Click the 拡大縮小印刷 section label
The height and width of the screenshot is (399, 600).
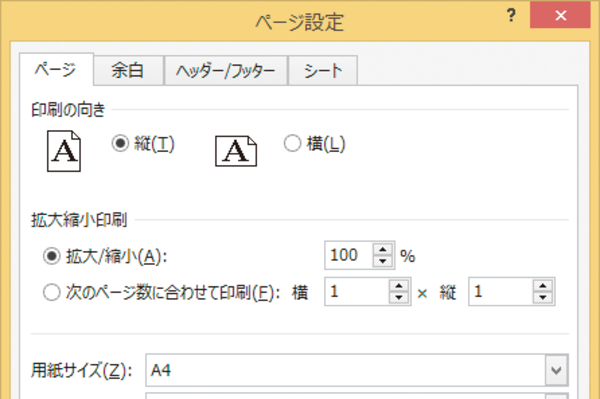tap(79, 220)
